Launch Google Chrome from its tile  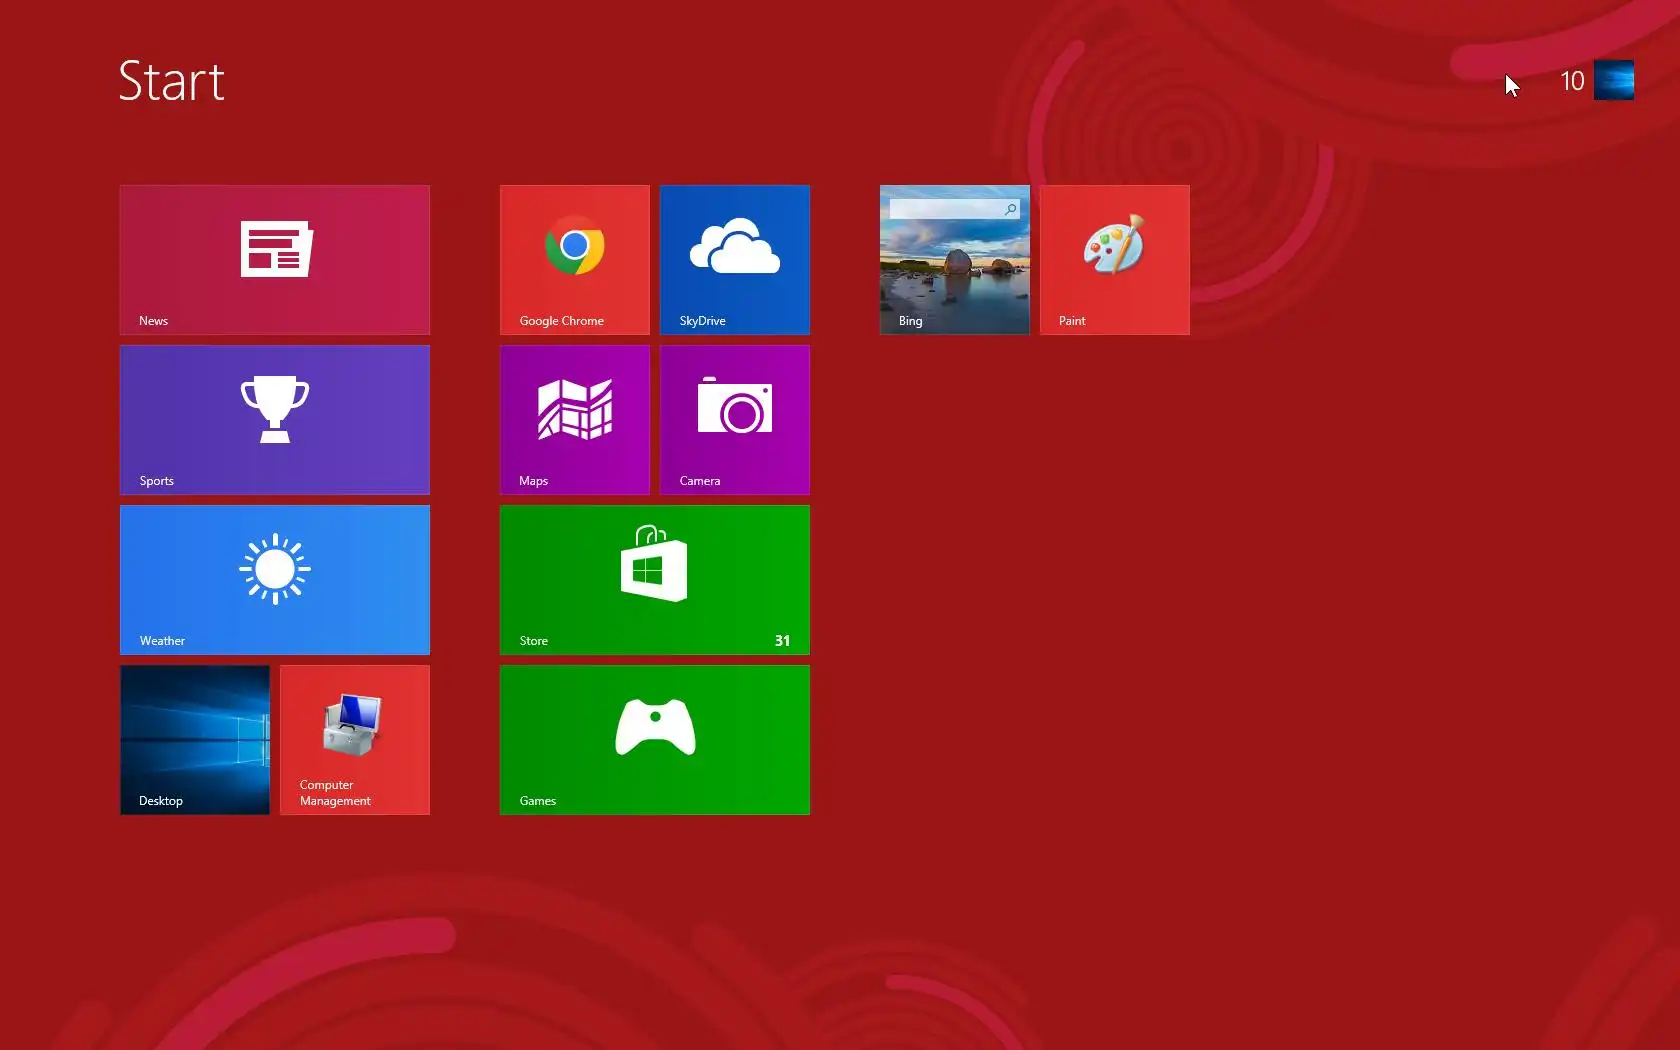tap(575, 260)
